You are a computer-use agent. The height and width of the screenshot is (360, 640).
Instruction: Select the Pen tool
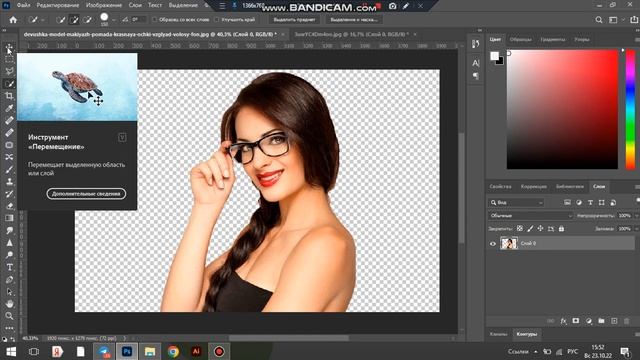(9, 280)
